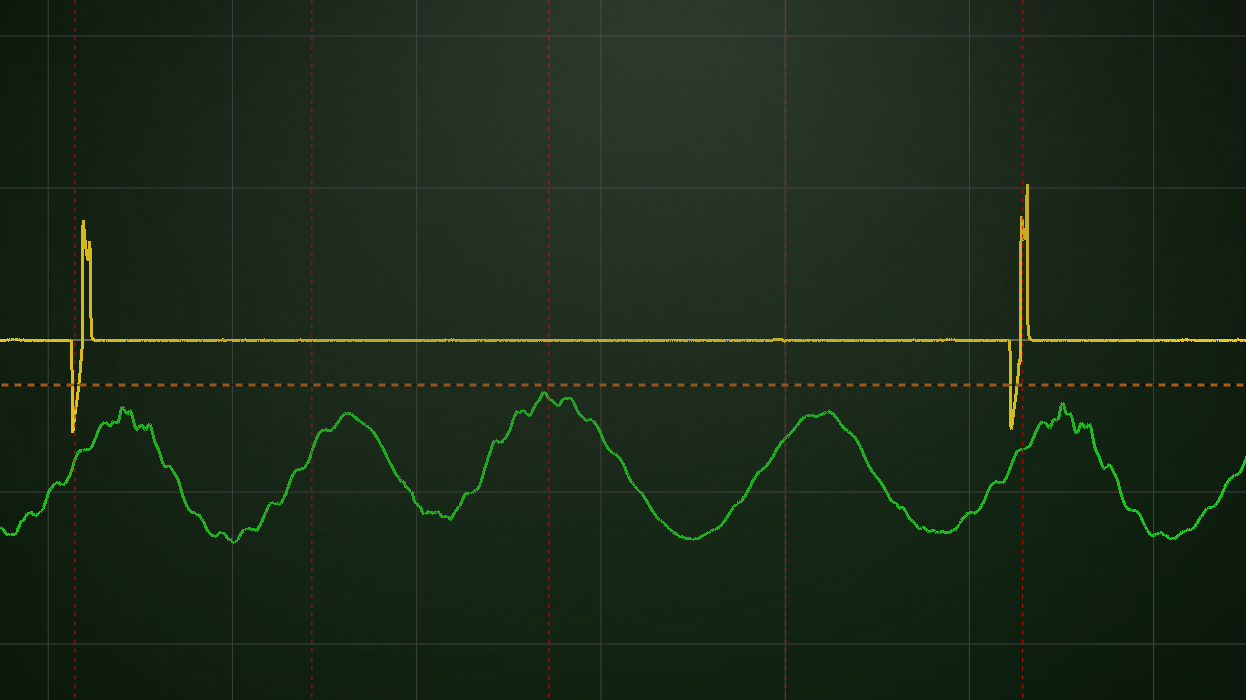Click the noisy green peak below the left yellow pulse
The width and height of the screenshot is (1246, 700).
pyautogui.click(x=122, y=410)
